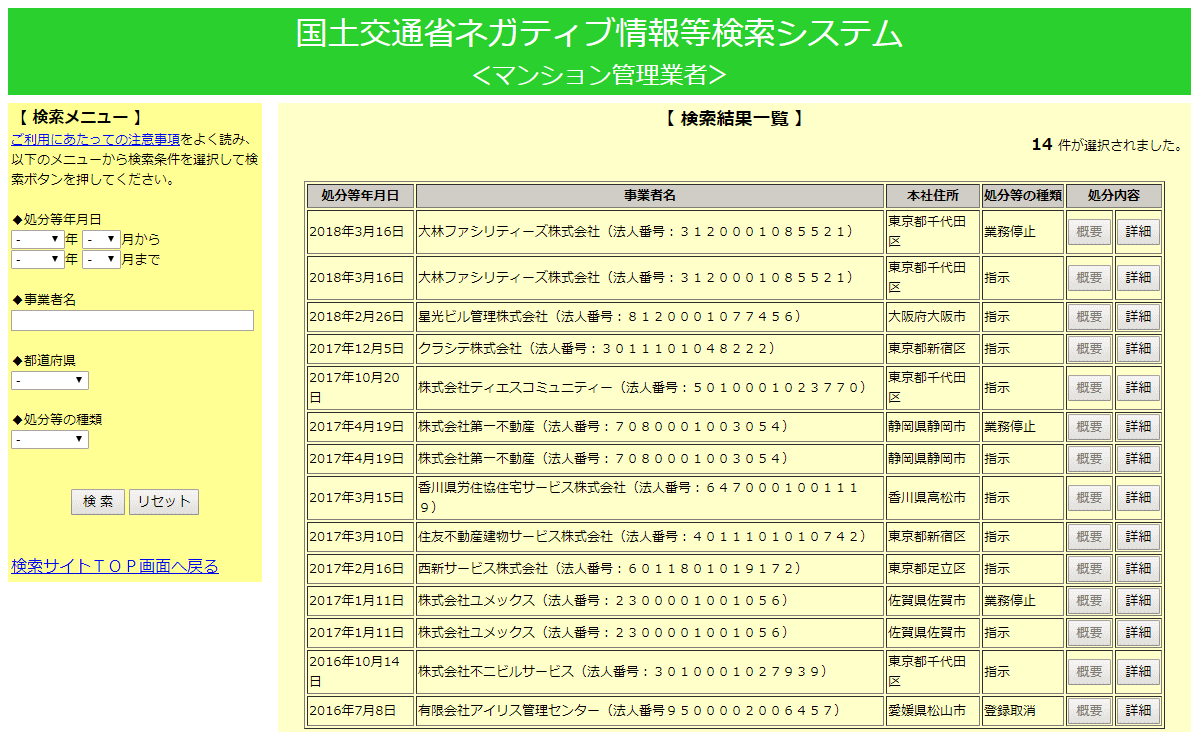Click 概要 for ユメックス 業務停止 row
The width and height of the screenshot is (1195, 740).
[1089, 601]
